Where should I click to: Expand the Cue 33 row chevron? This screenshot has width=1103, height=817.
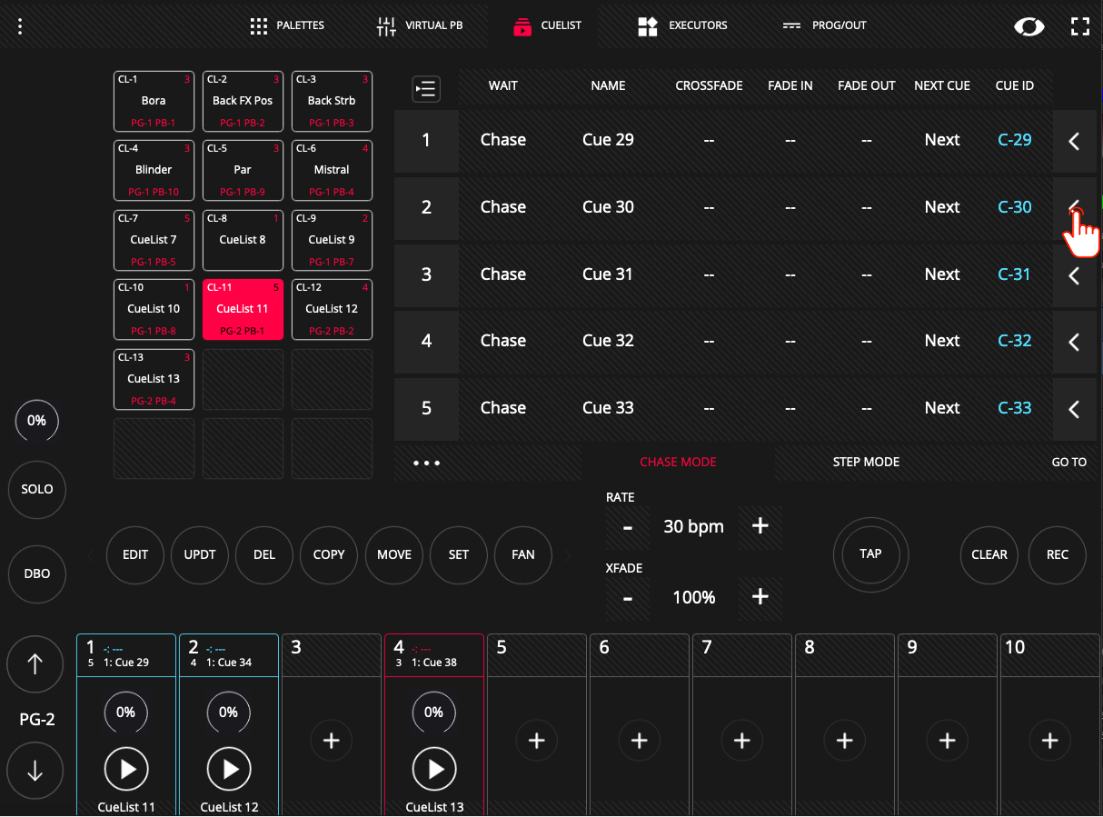(1074, 409)
